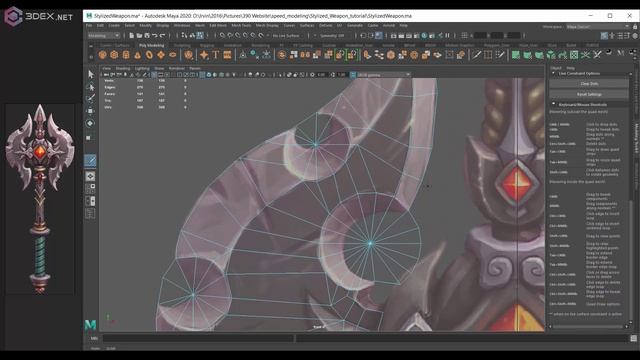This screenshot has height=360, width=640.
Task: Click the New Scene icon
Action: (131, 36)
